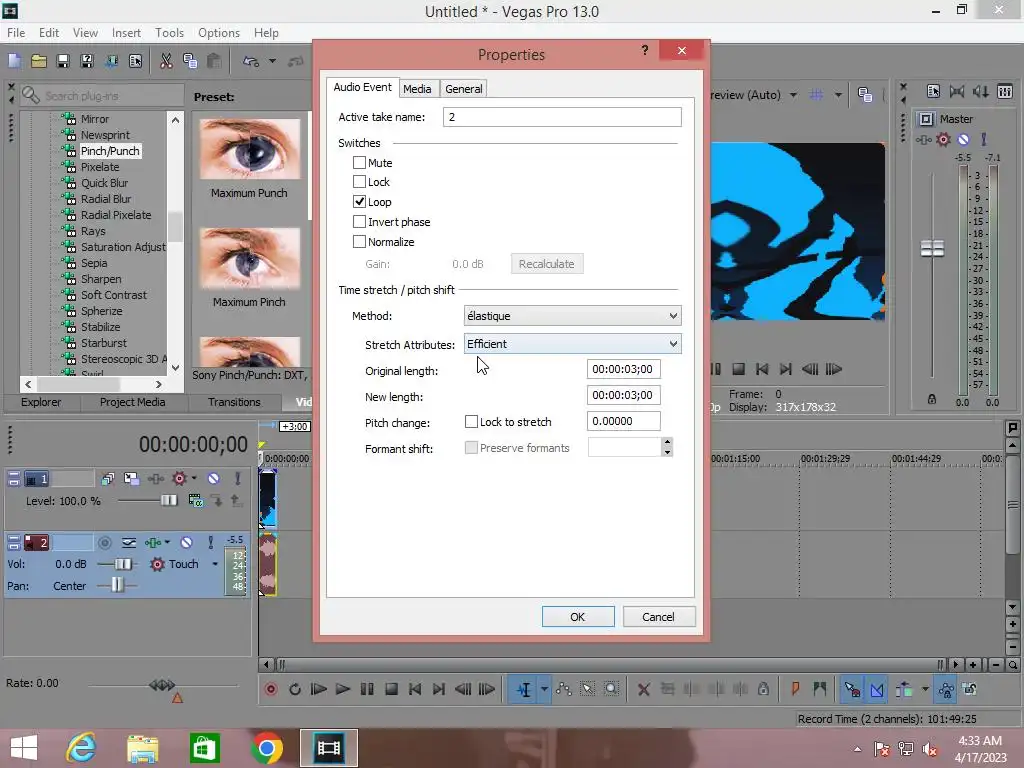The image size is (1024, 768).
Task: Click Arm for Record on audio track 2
Action: click(104, 542)
